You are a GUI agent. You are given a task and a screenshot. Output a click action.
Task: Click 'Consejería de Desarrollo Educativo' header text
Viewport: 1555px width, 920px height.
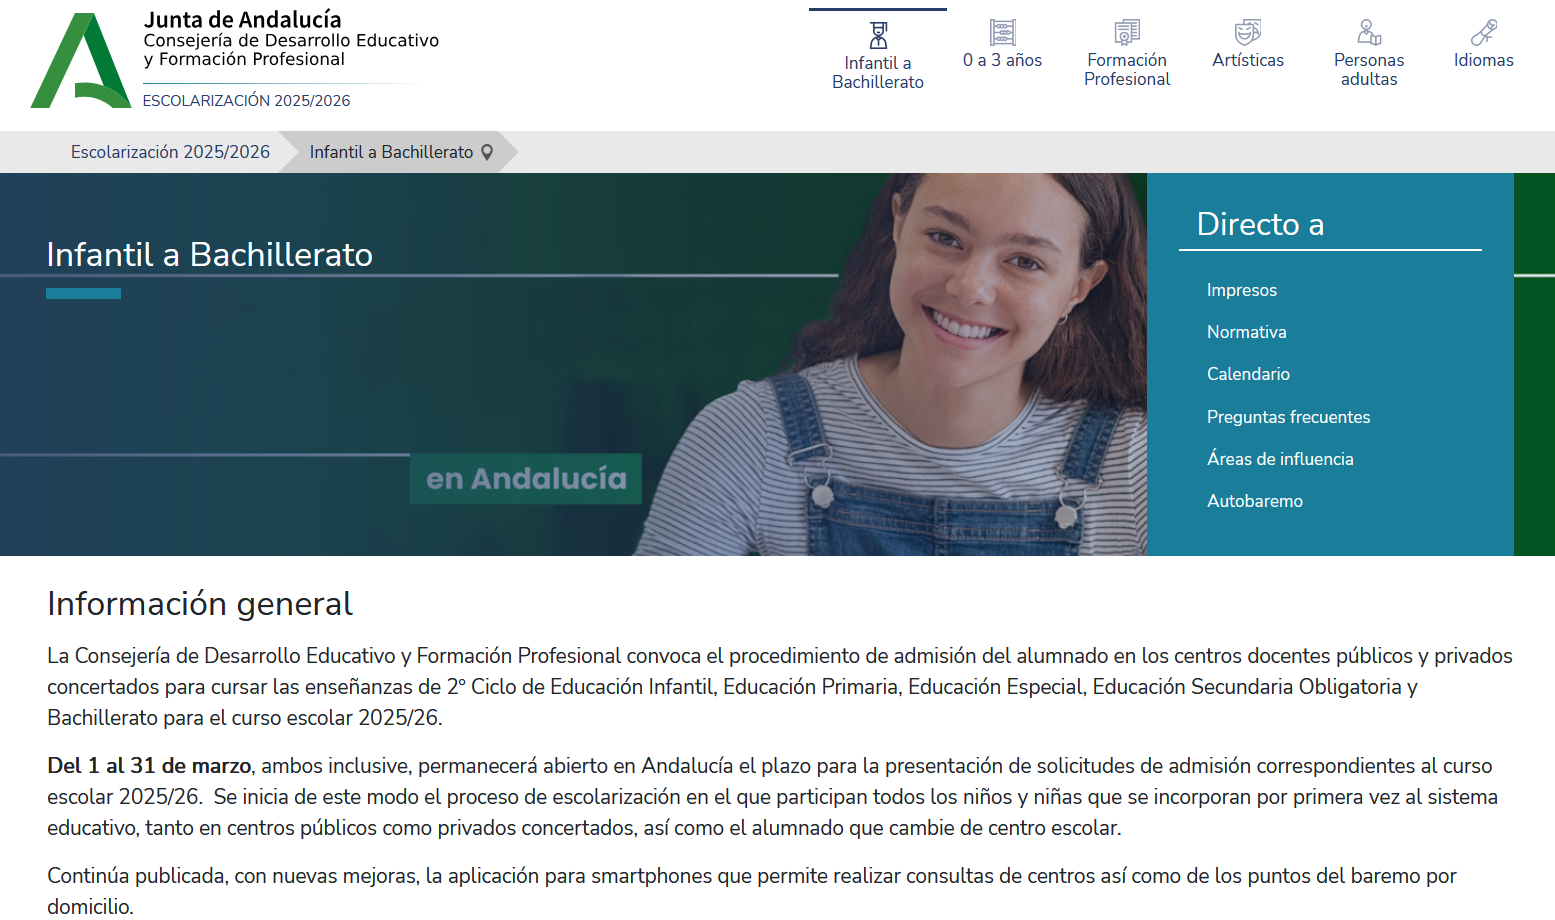[291, 41]
